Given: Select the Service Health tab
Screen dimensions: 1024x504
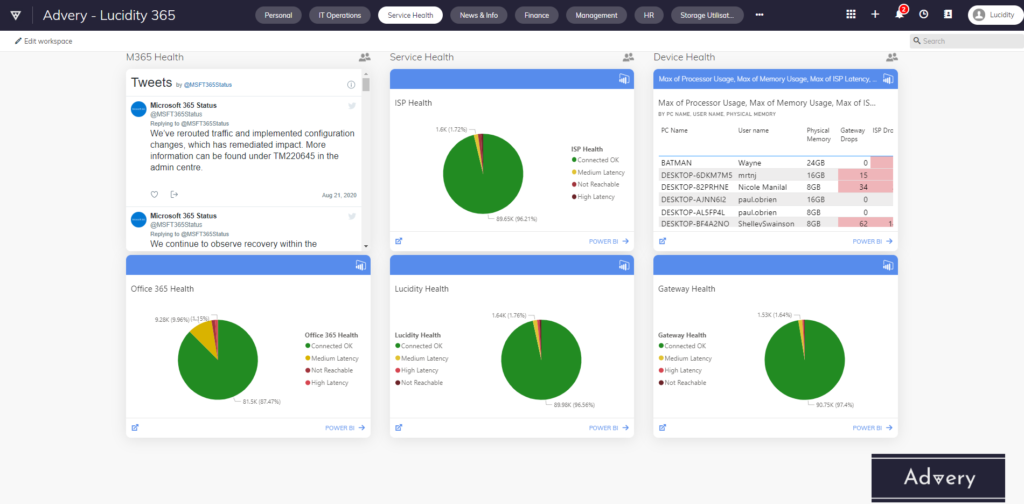Looking at the screenshot, I should tap(410, 15).
